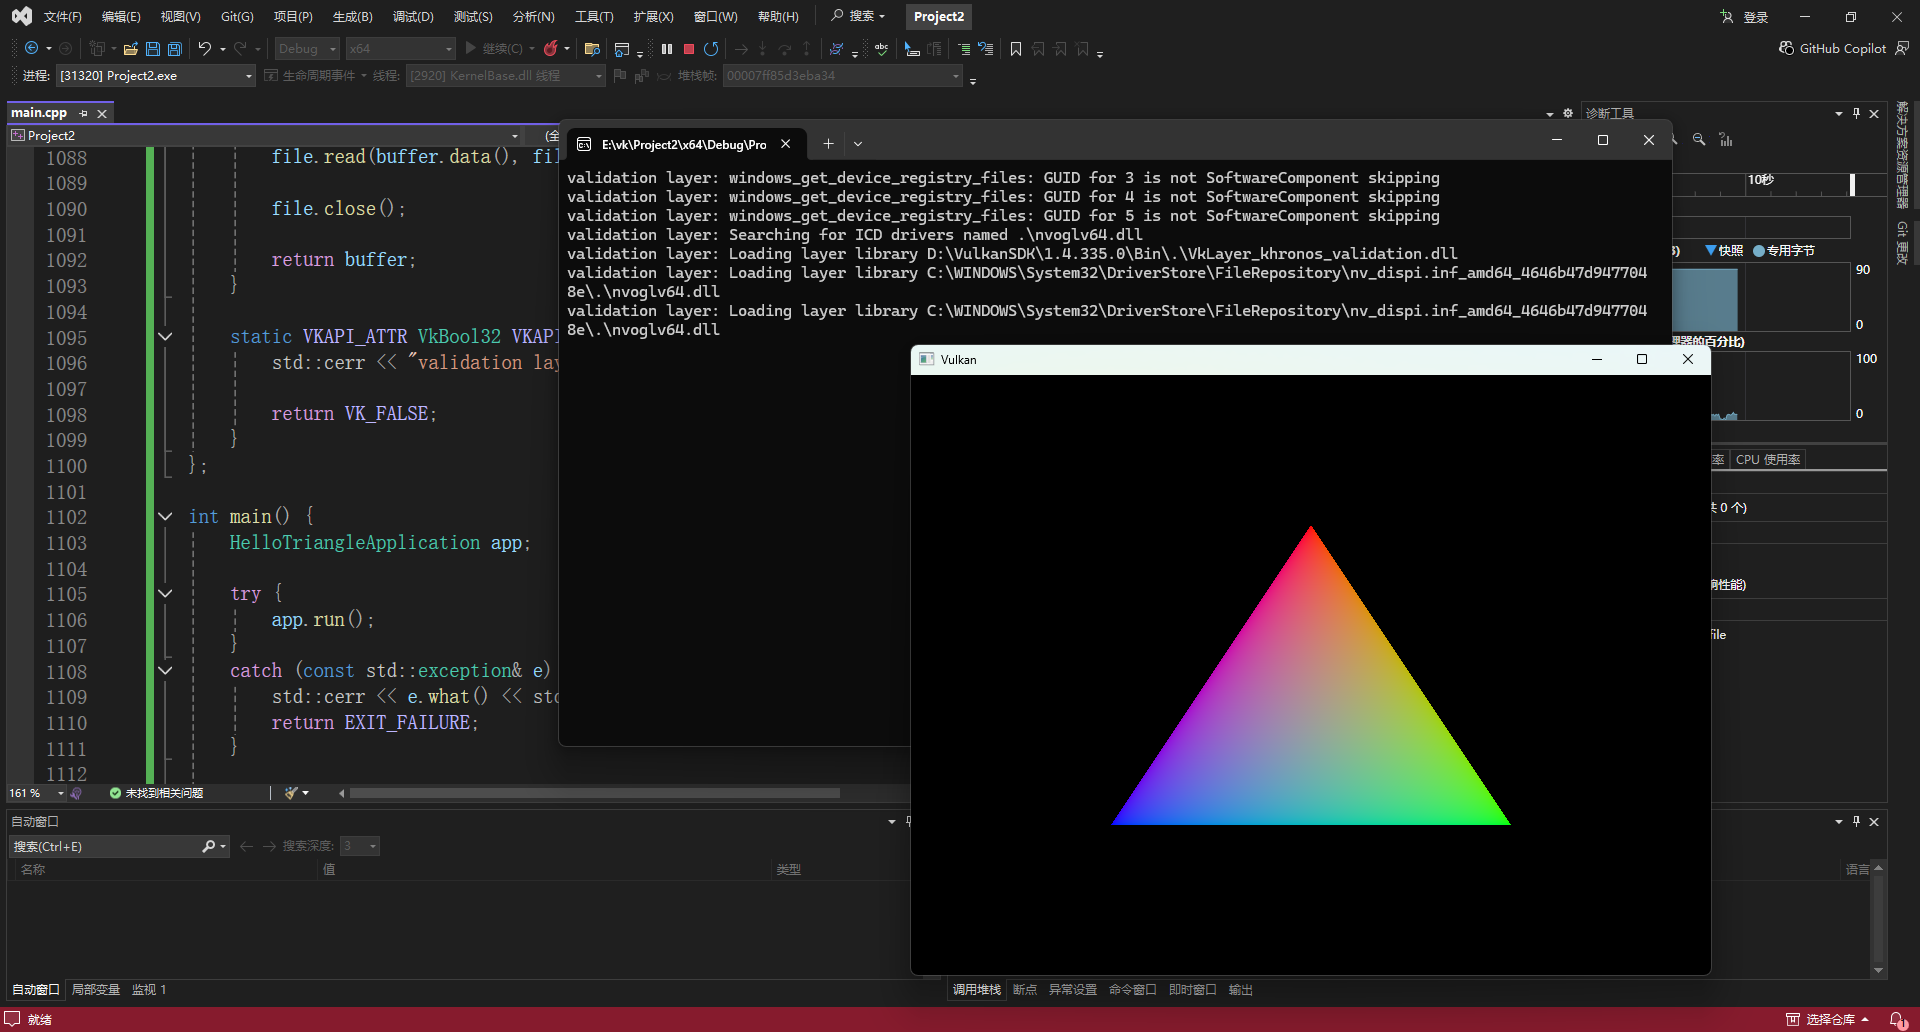
Task: Pin the main.cpp tab
Action: pos(84,113)
